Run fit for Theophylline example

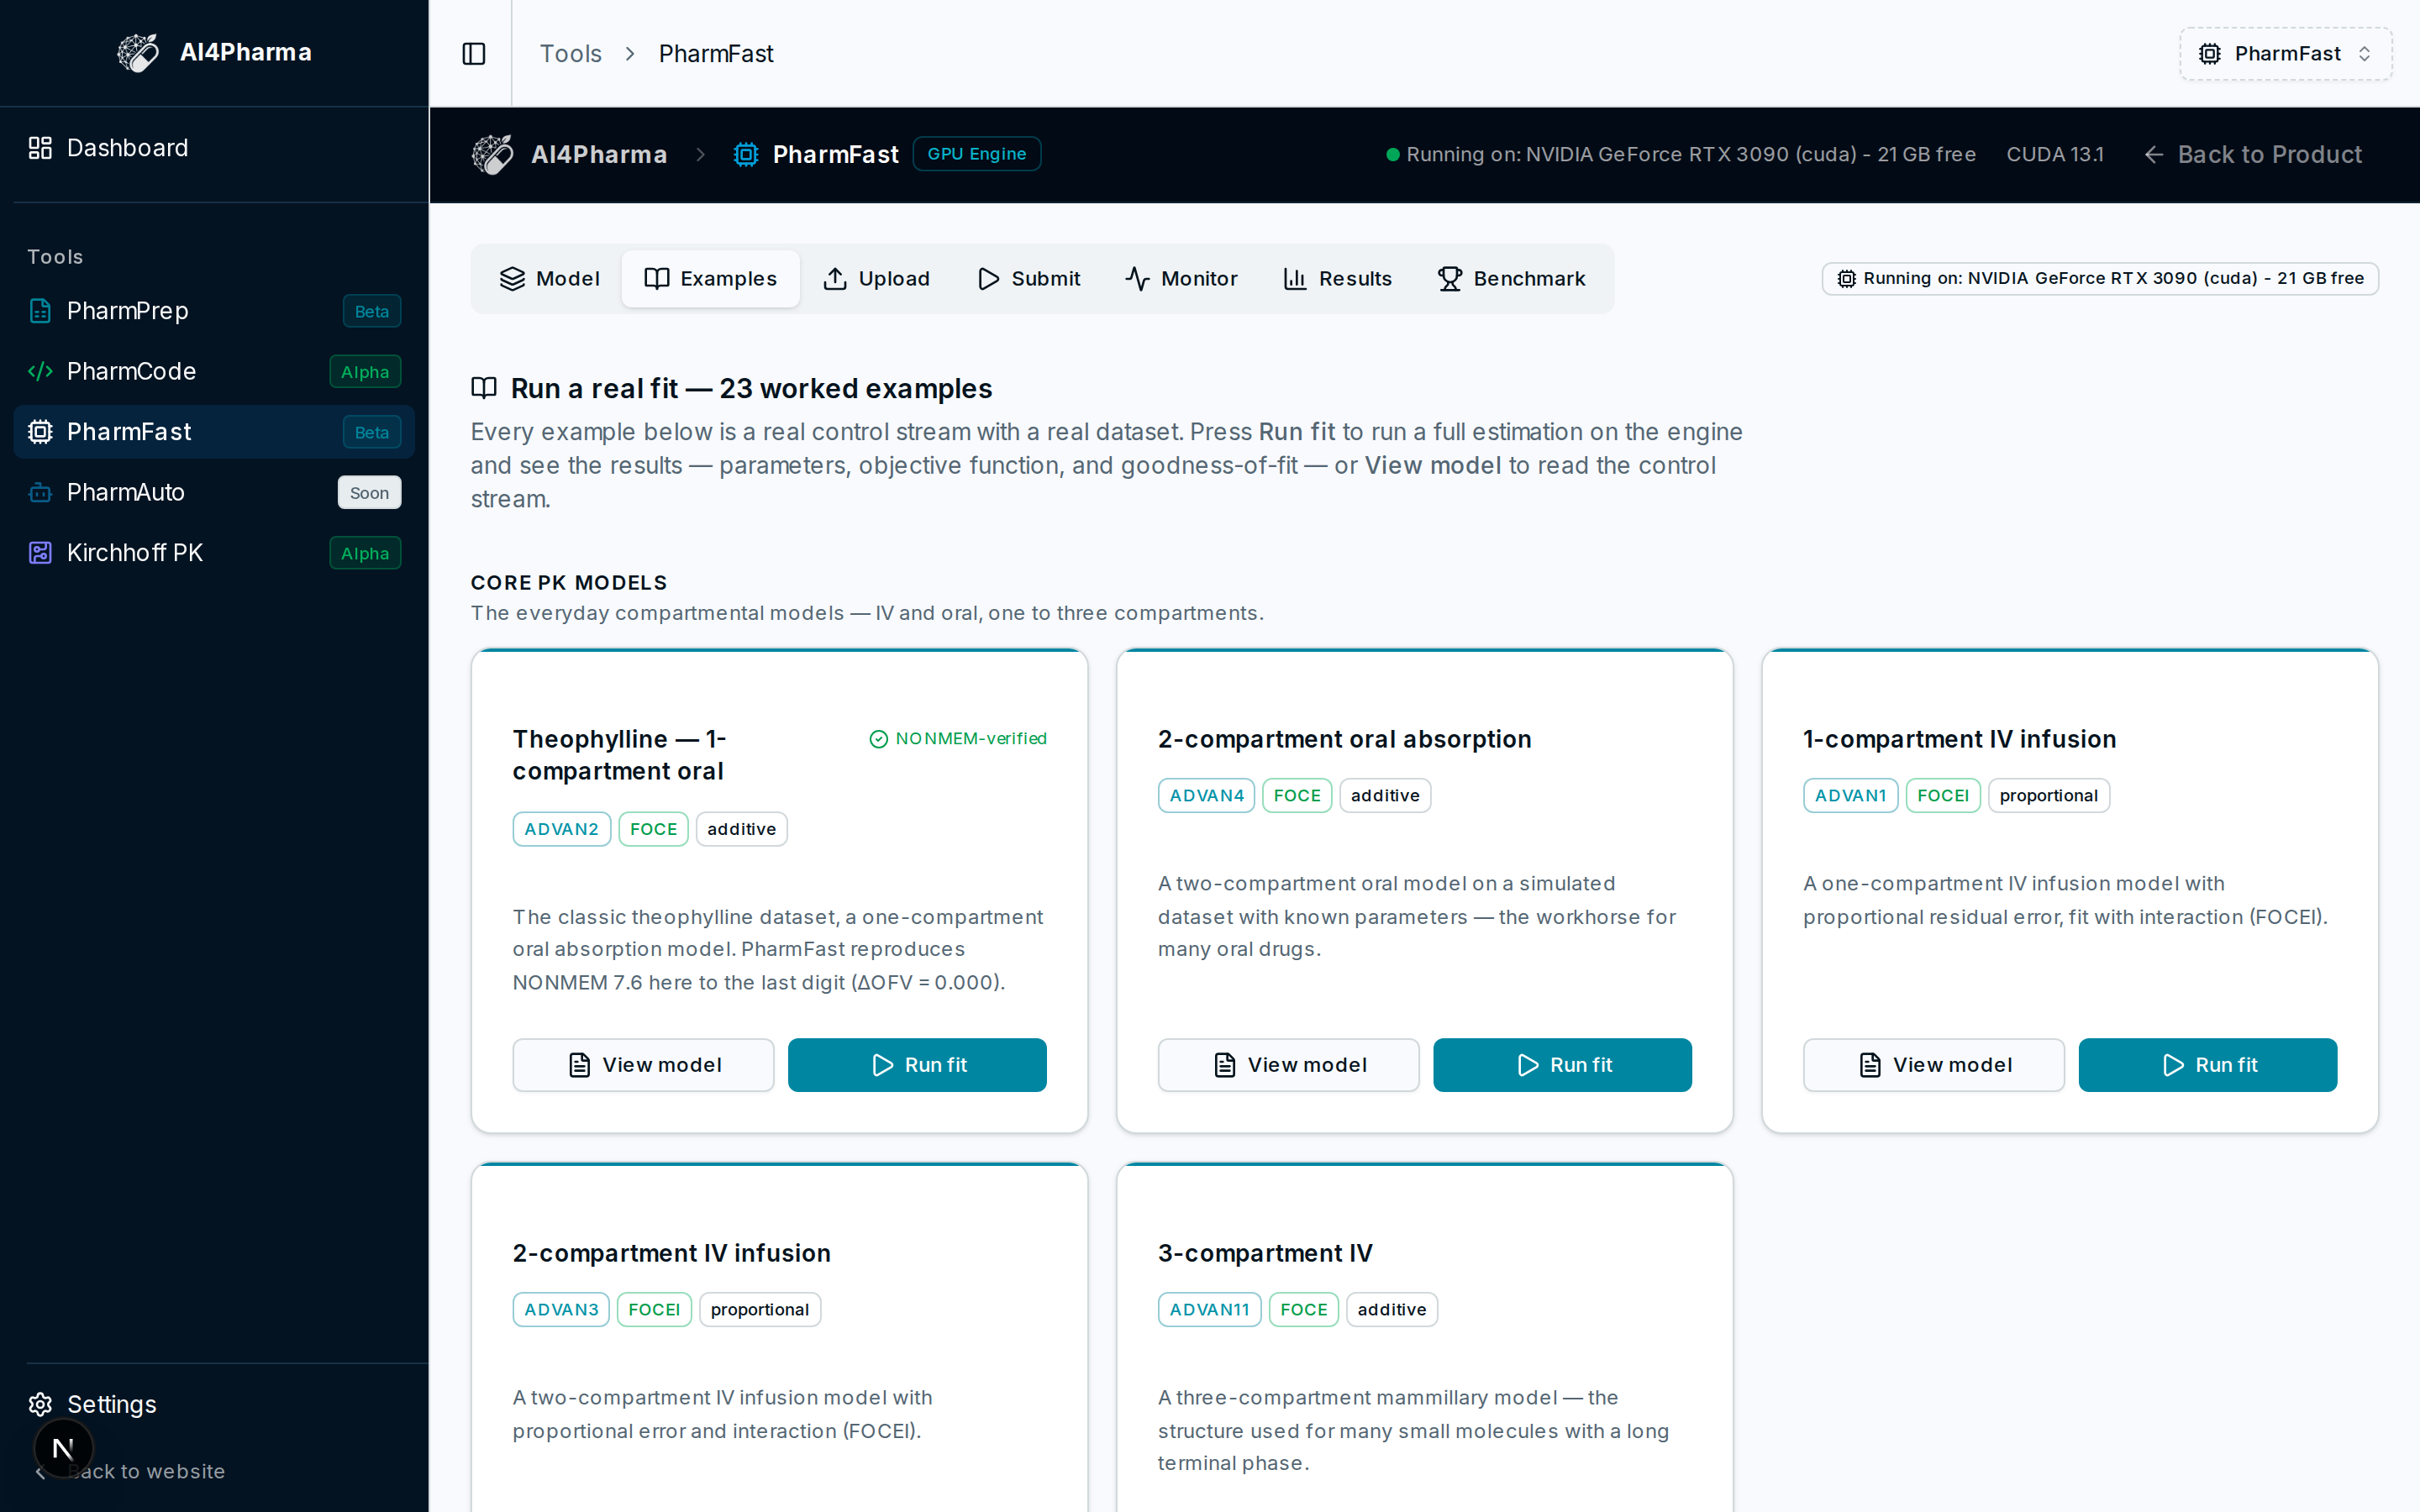[917, 1065]
